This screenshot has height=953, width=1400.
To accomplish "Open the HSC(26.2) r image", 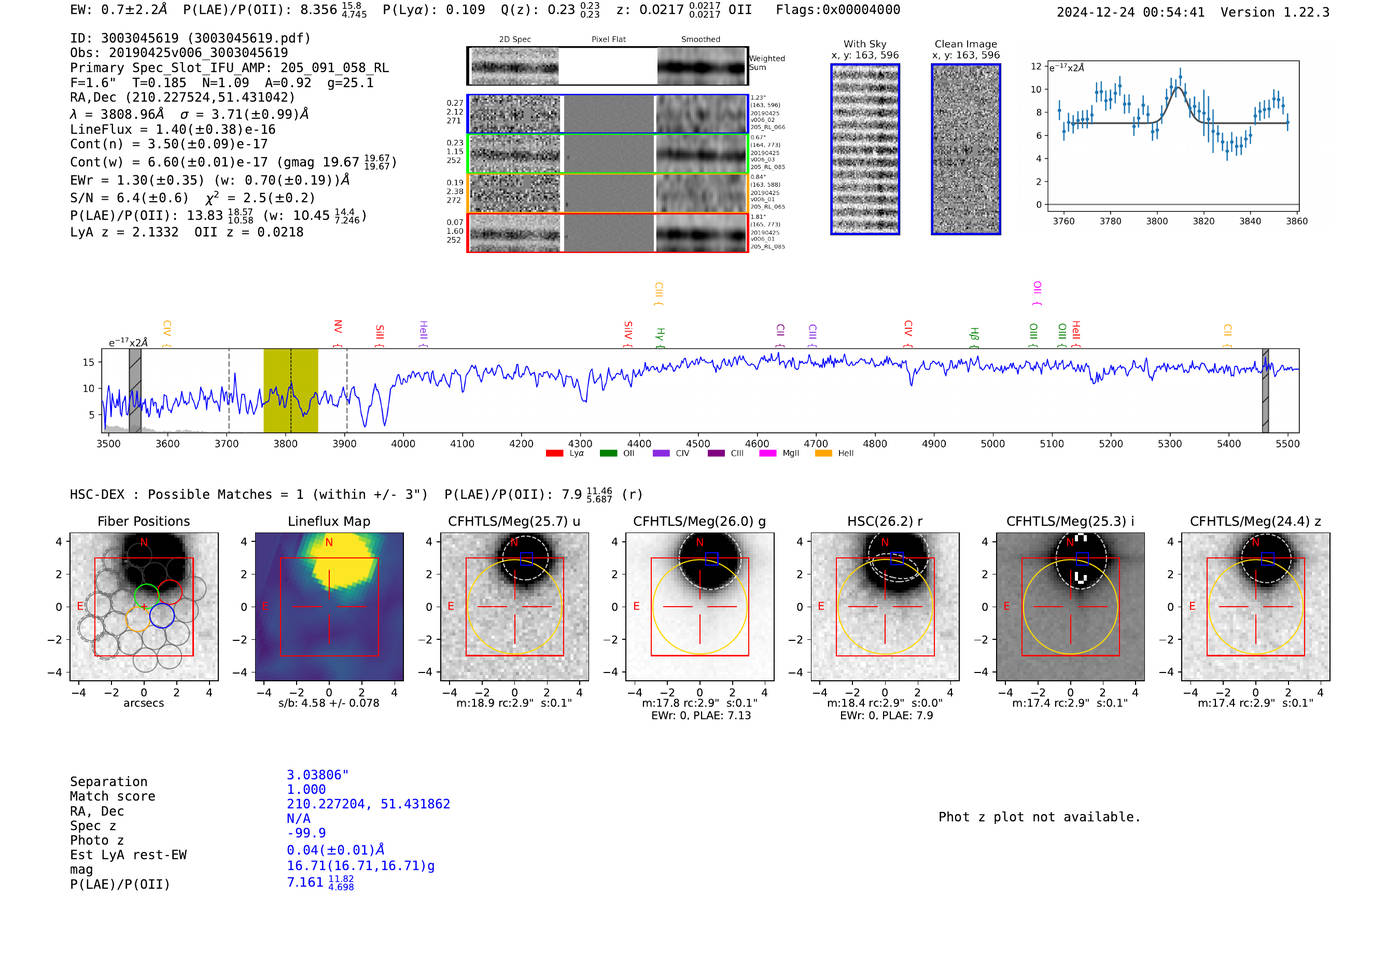I will click(x=885, y=608).
